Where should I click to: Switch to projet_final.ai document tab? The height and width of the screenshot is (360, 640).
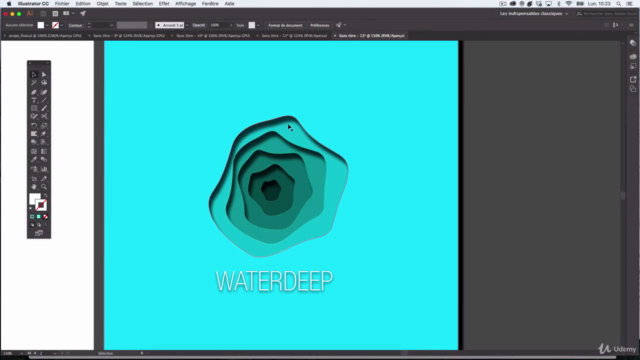pos(45,36)
